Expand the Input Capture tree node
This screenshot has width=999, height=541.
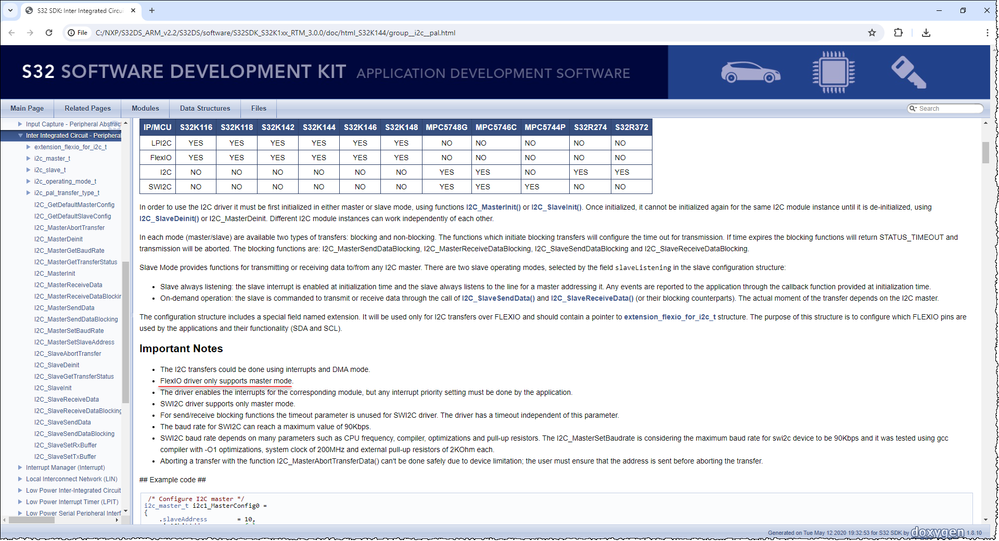tap(20, 124)
